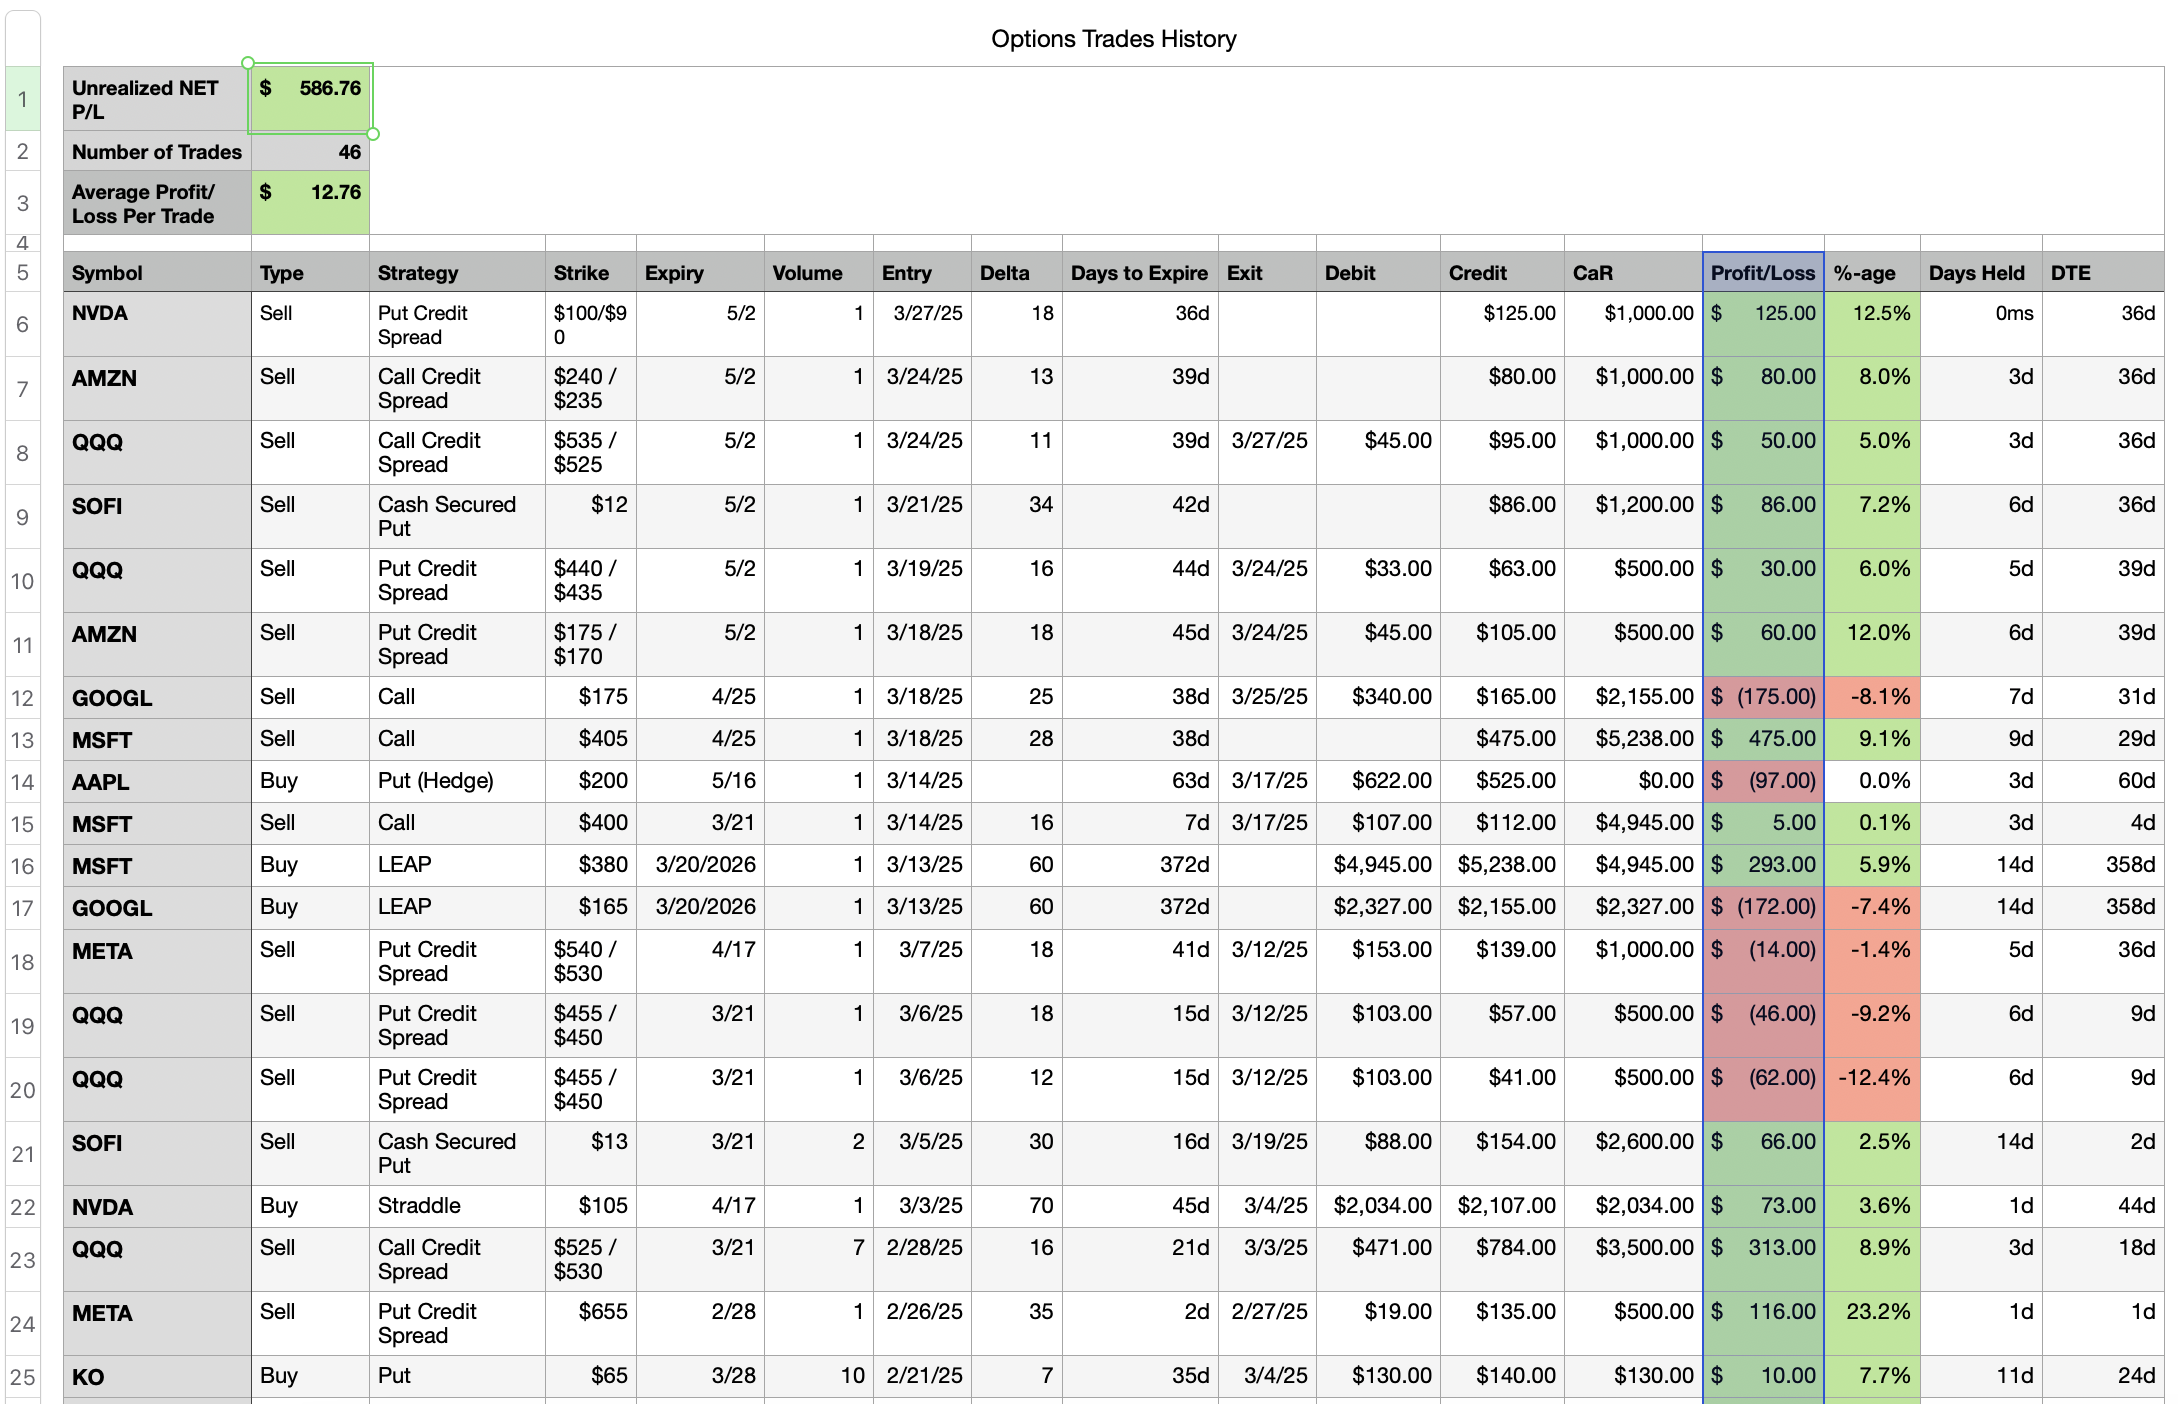The image size is (2178, 1404).
Task: Click the CaR column header cell
Action: tap(1633, 273)
